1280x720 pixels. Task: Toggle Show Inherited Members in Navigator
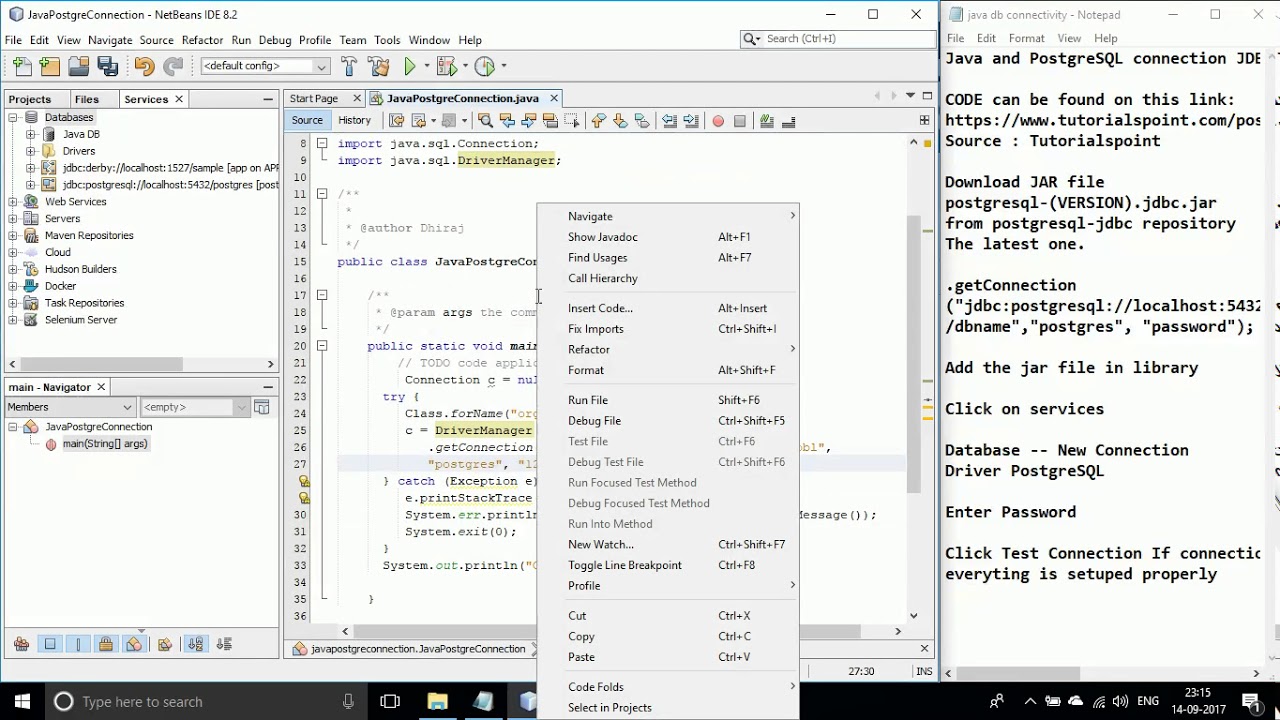click(x=21, y=644)
